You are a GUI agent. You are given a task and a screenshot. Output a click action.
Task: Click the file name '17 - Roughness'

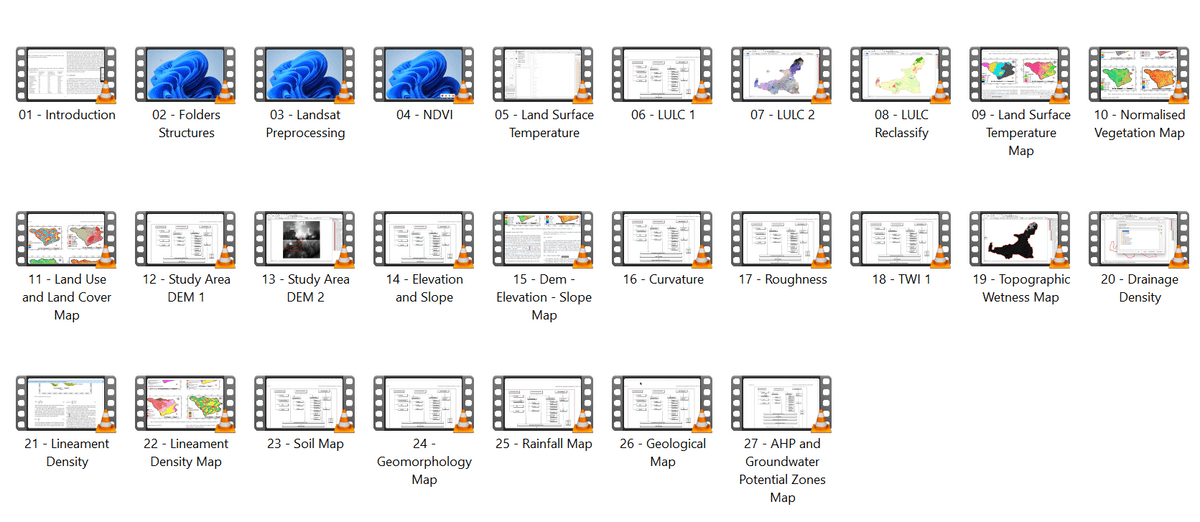[x=782, y=279]
